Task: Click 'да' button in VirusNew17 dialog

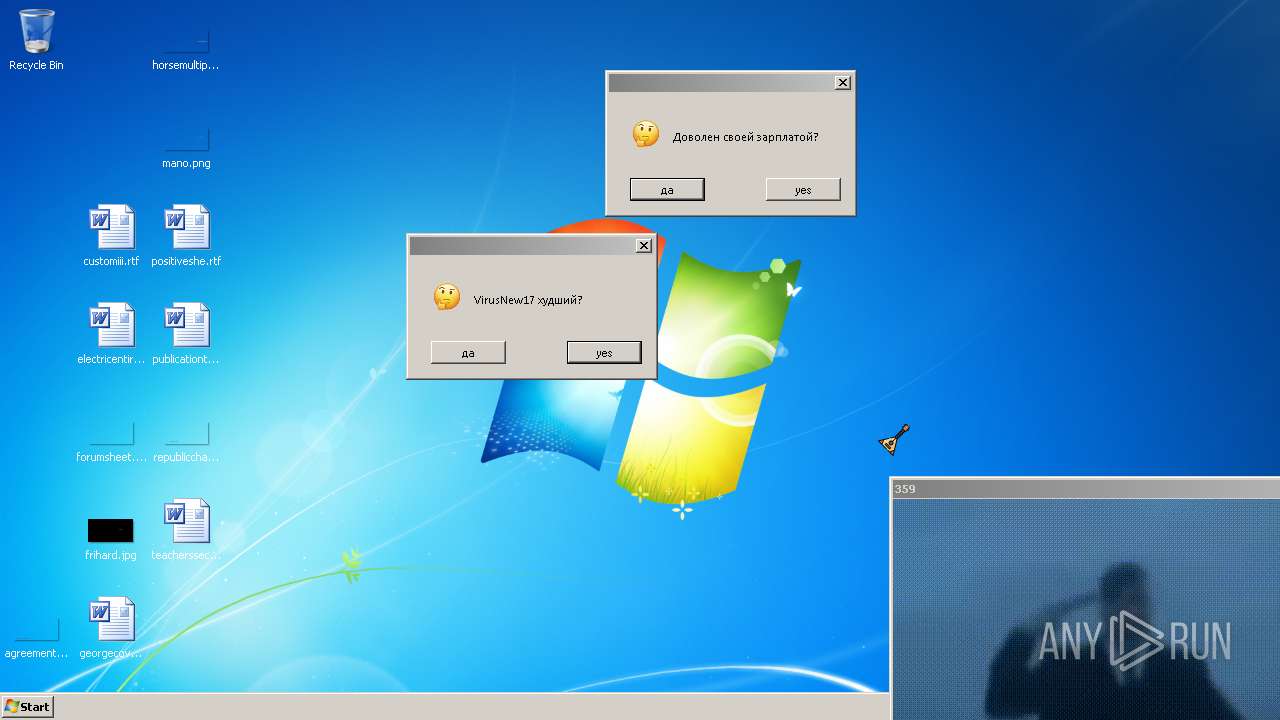Action: point(468,353)
